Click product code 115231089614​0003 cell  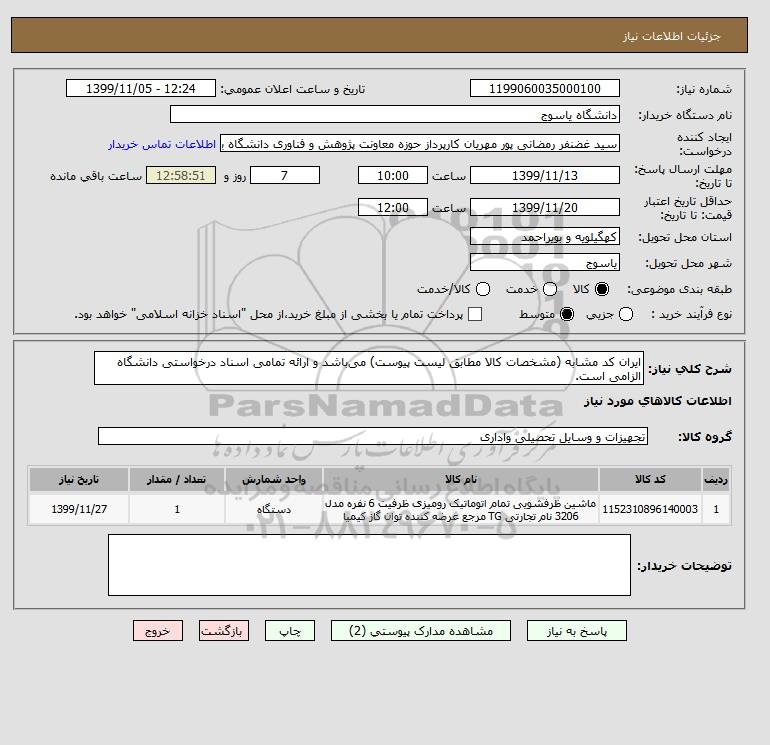650,509
